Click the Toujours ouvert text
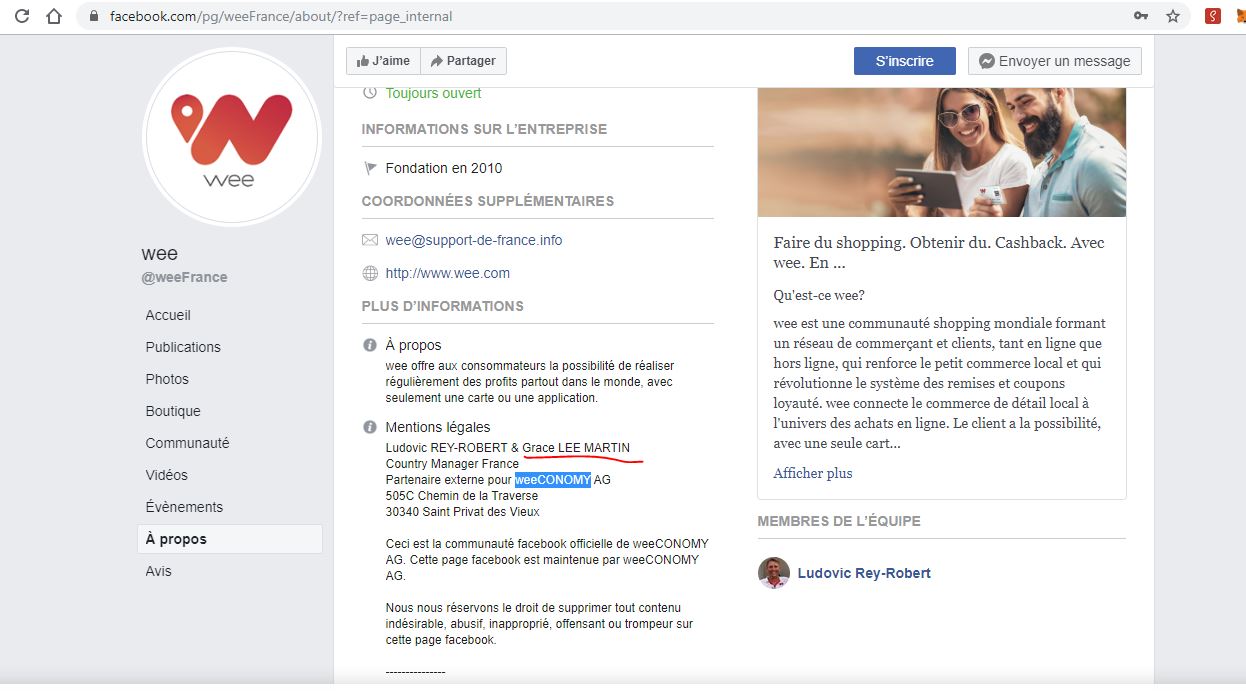1246x691 pixels. coord(433,93)
